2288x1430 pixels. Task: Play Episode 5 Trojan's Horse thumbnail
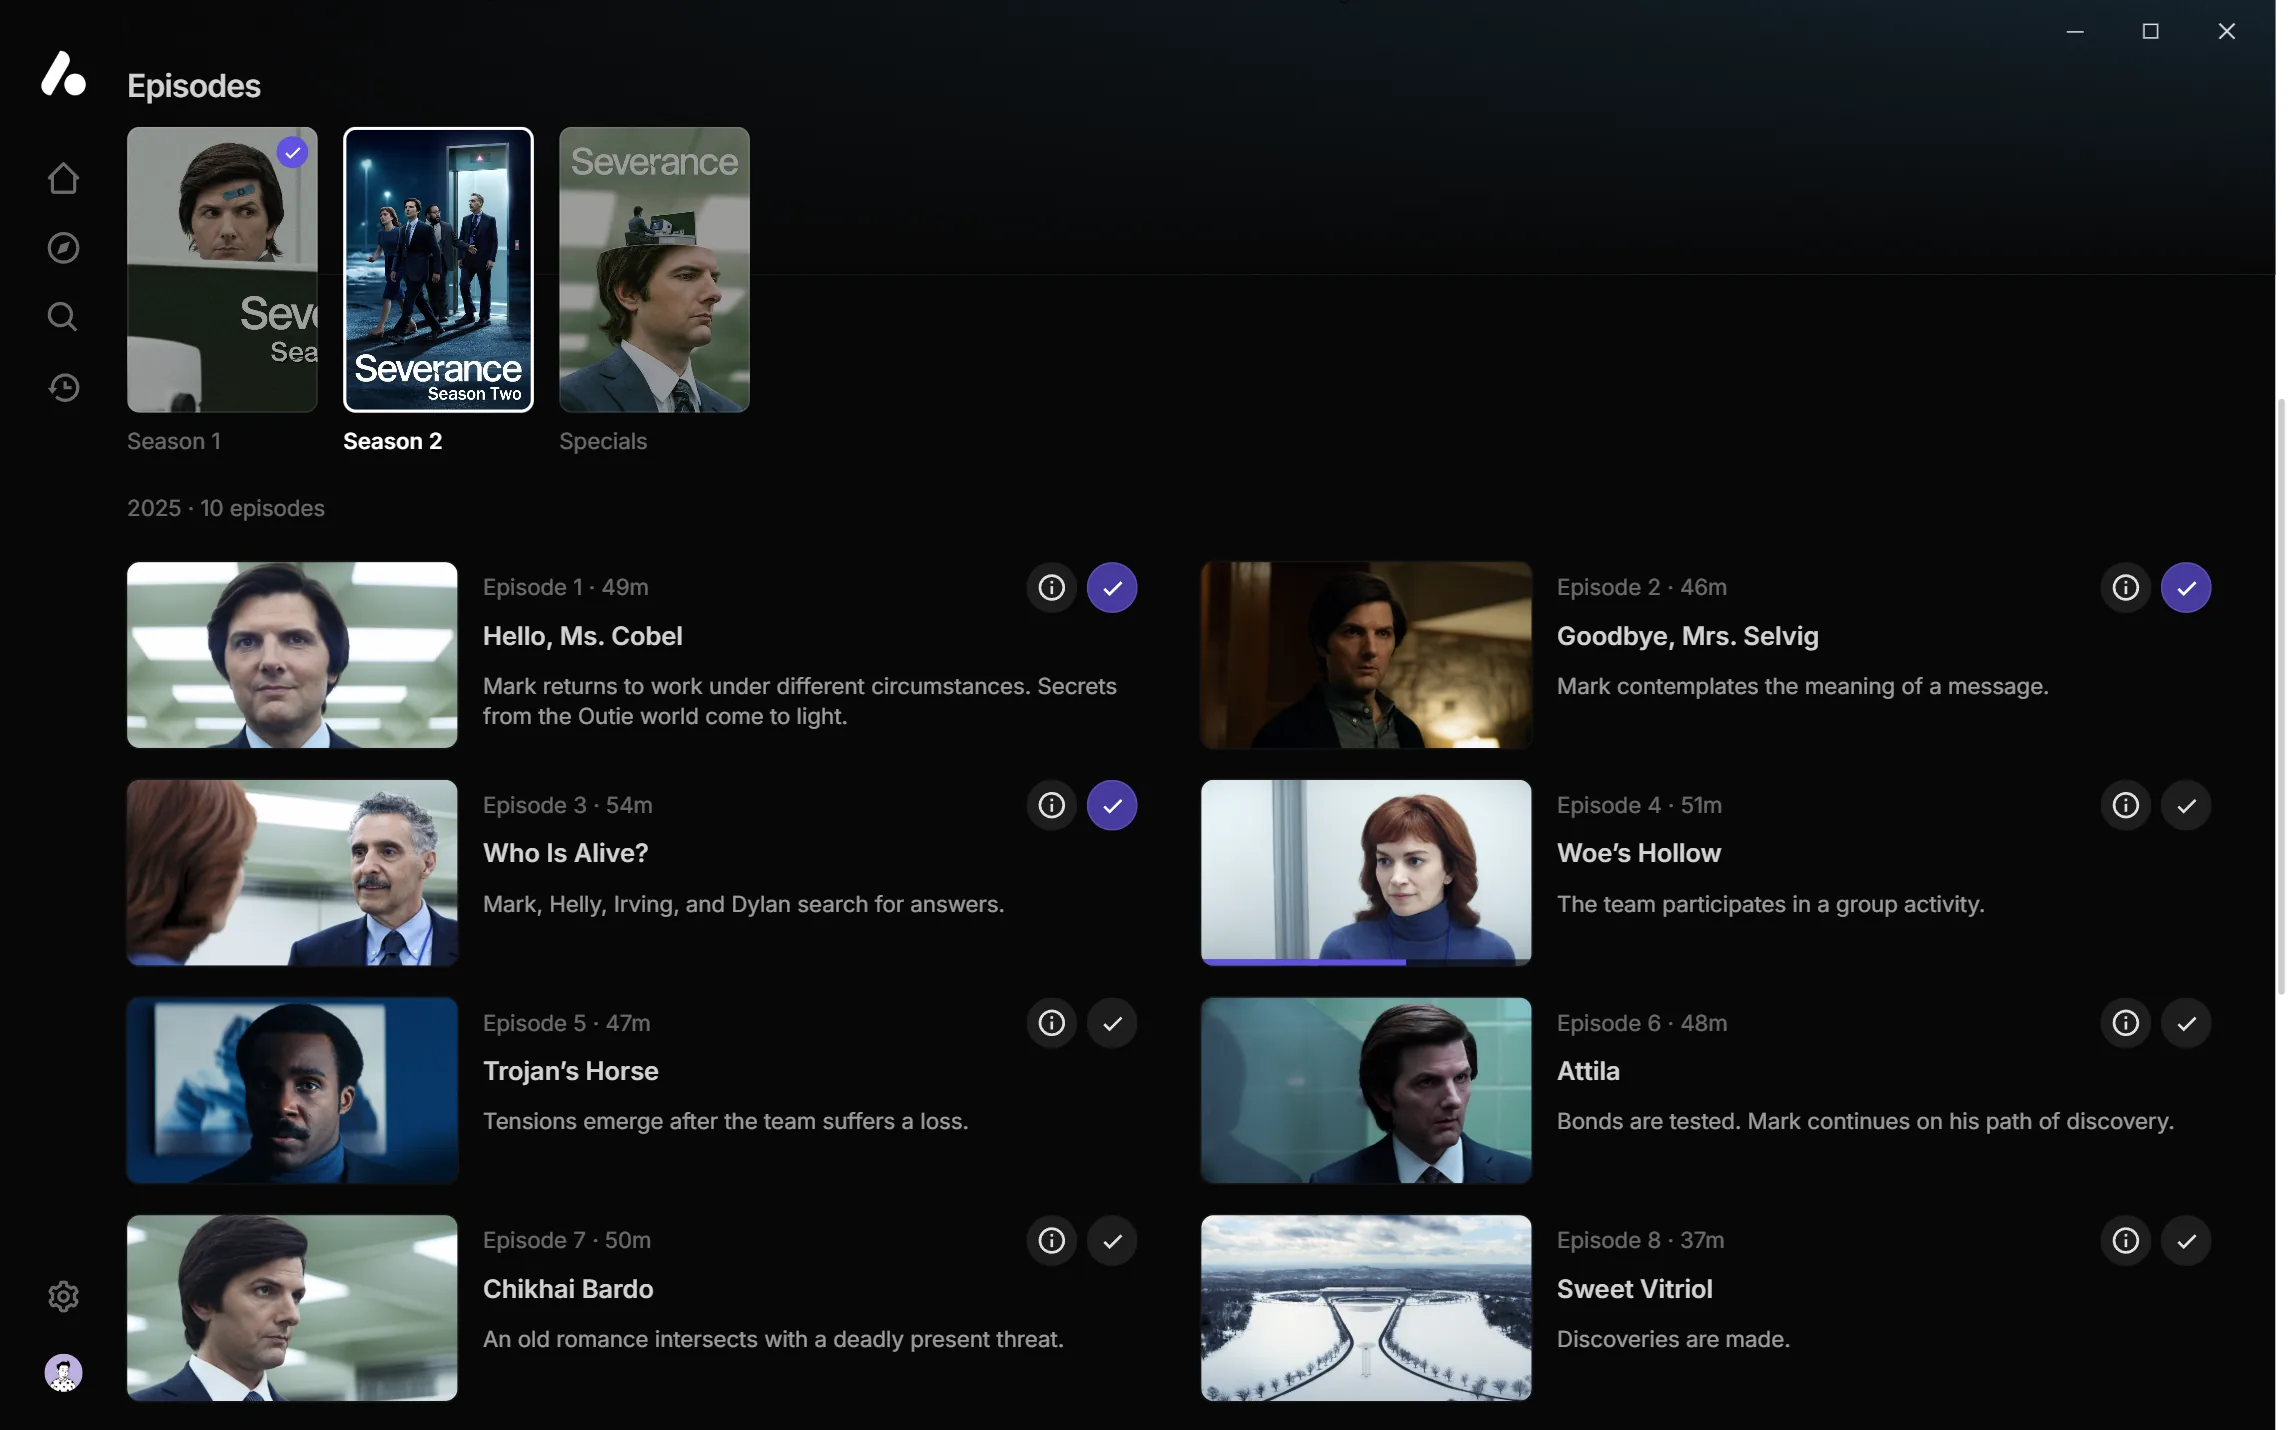pyautogui.click(x=292, y=1090)
